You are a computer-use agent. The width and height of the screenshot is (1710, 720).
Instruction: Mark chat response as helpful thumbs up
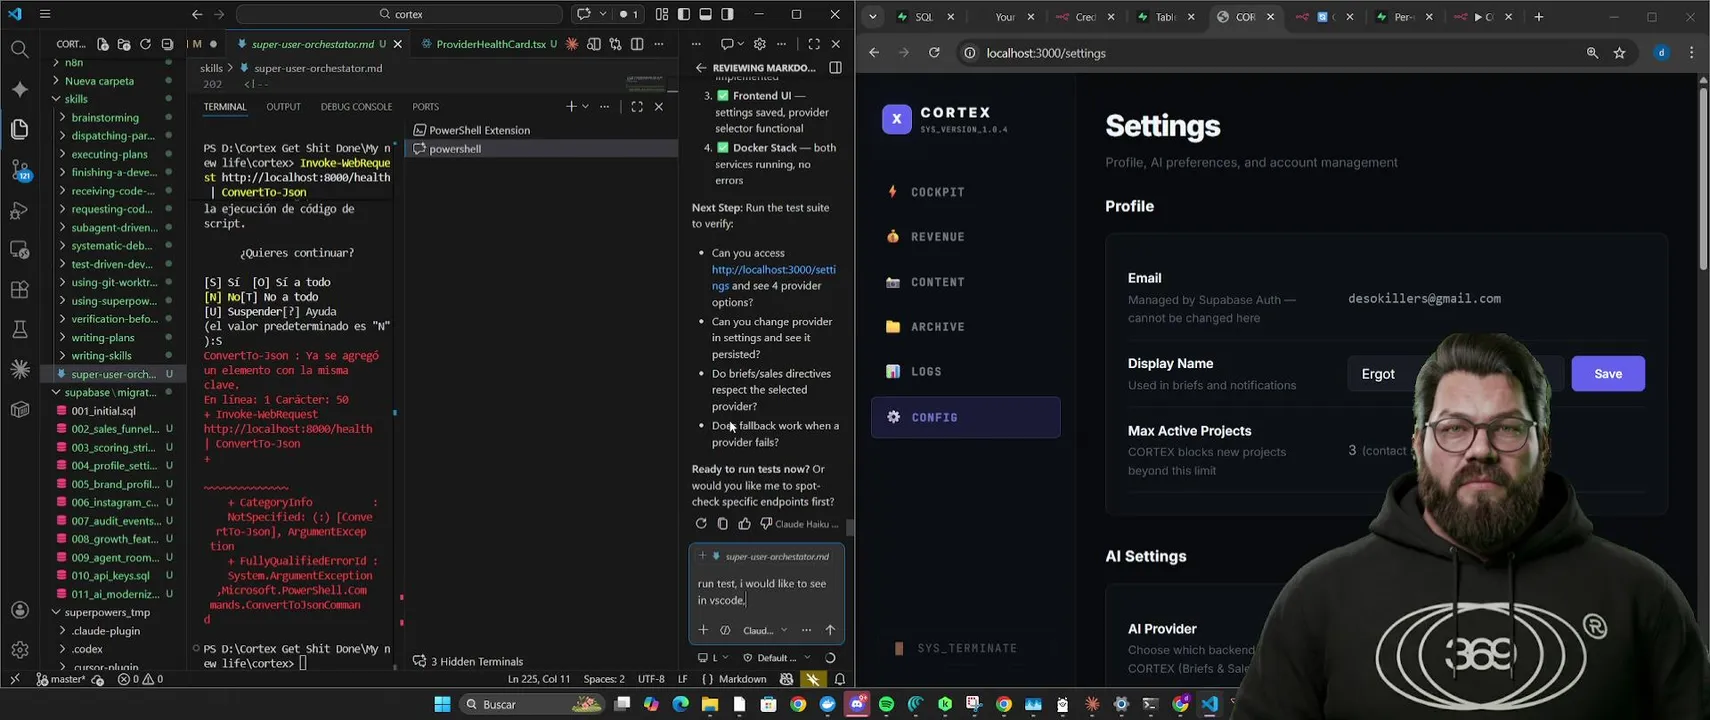click(x=744, y=523)
